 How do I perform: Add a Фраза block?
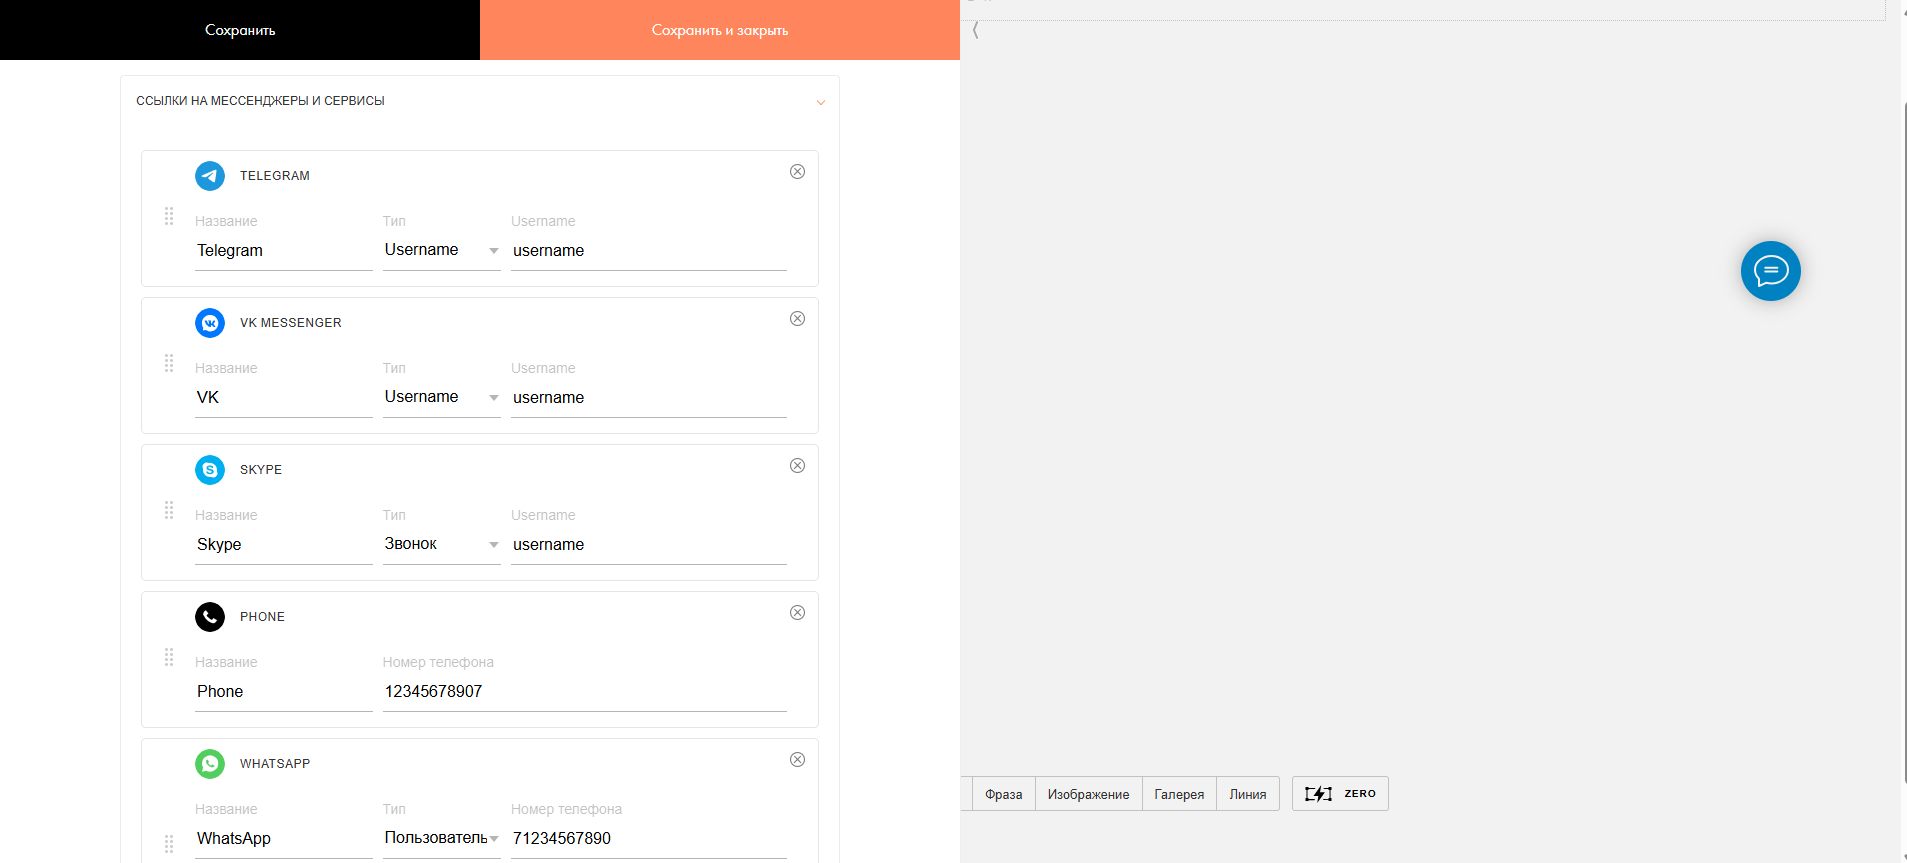coord(1003,794)
